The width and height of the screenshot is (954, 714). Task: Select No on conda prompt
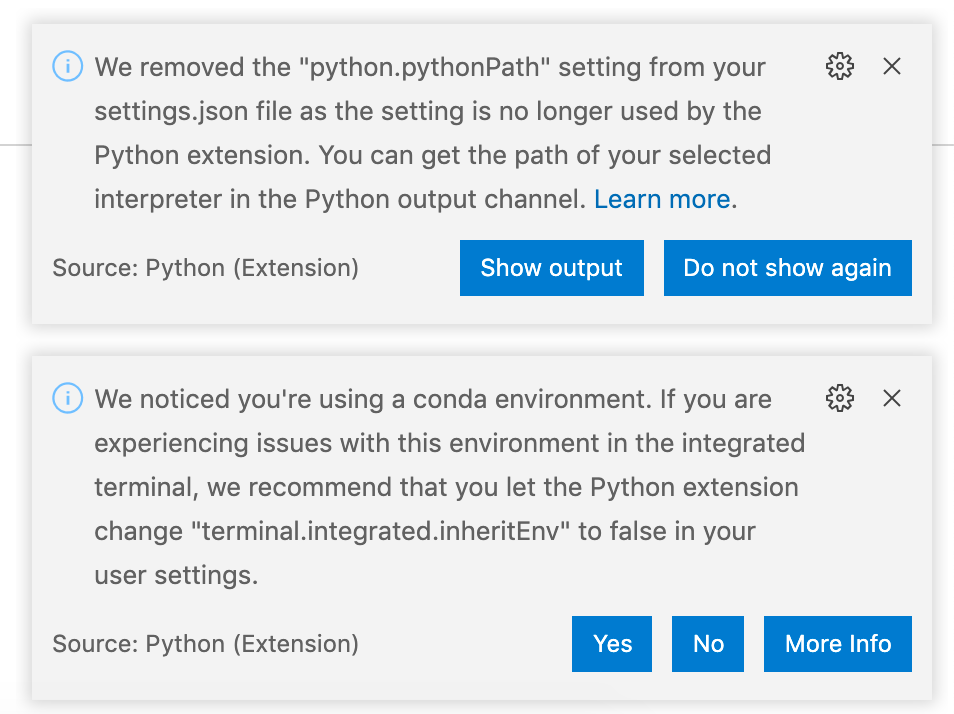708,644
